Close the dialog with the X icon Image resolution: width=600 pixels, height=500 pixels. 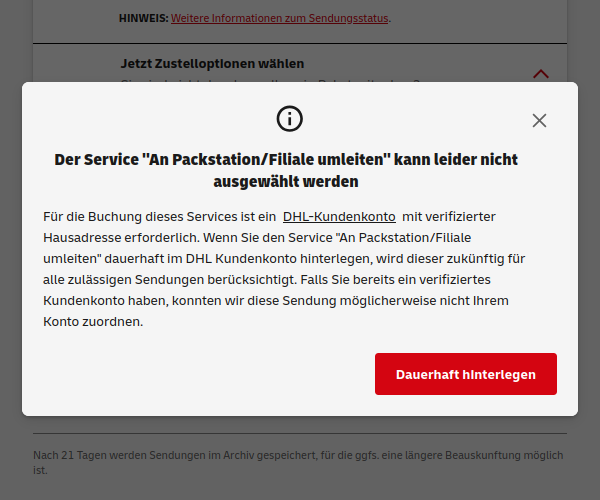tap(539, 121)
